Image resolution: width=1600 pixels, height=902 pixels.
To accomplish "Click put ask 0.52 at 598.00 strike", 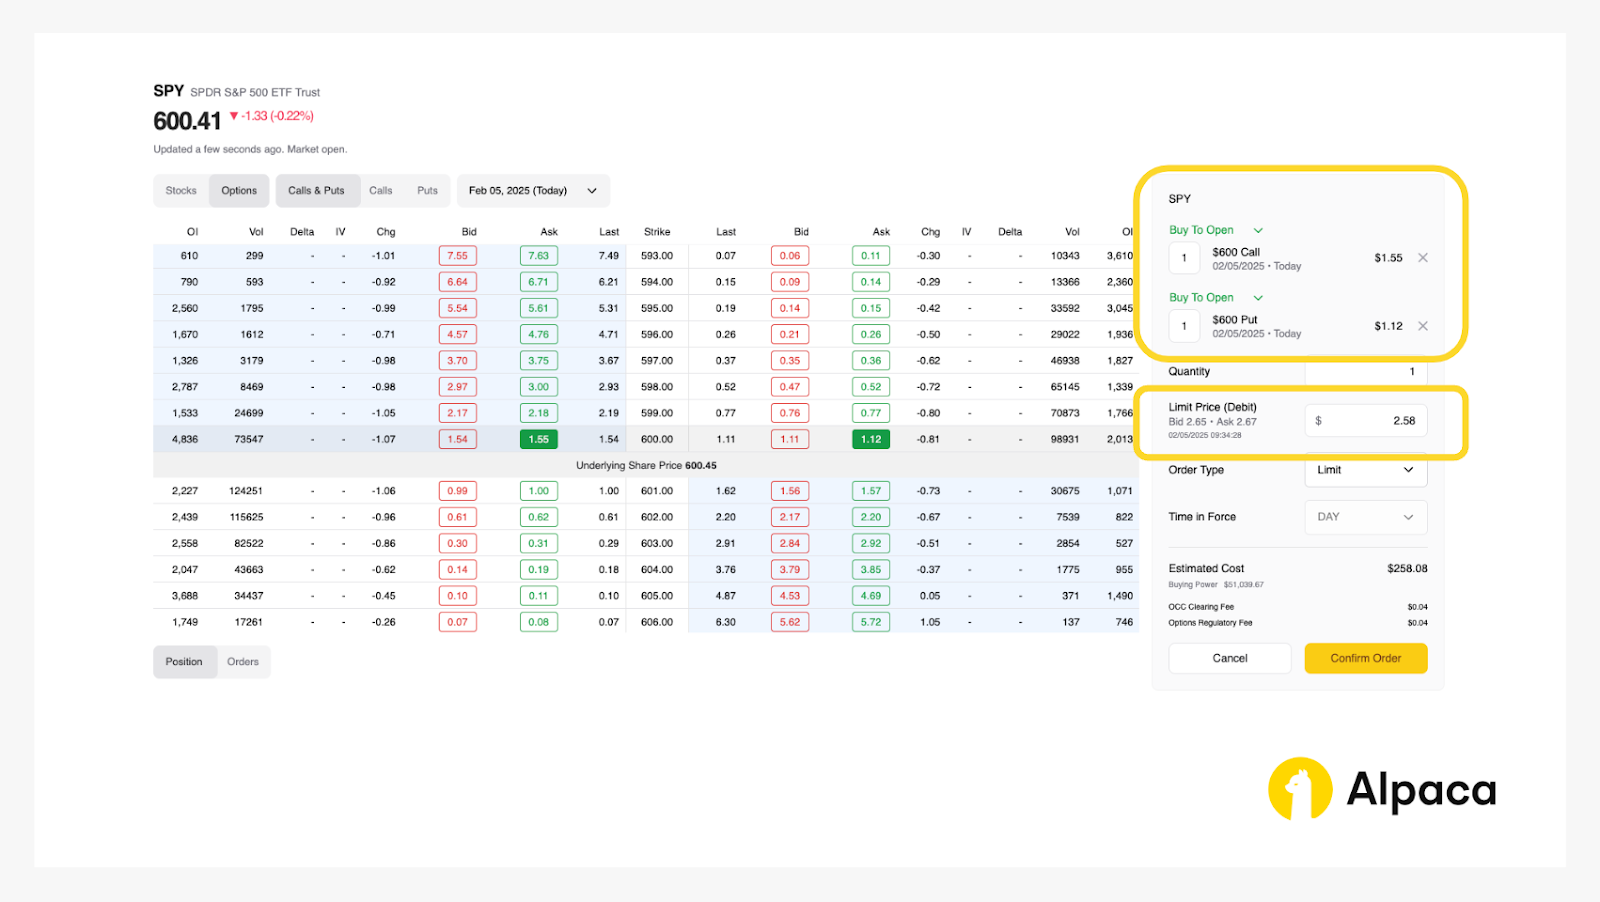I will (871, 387).
